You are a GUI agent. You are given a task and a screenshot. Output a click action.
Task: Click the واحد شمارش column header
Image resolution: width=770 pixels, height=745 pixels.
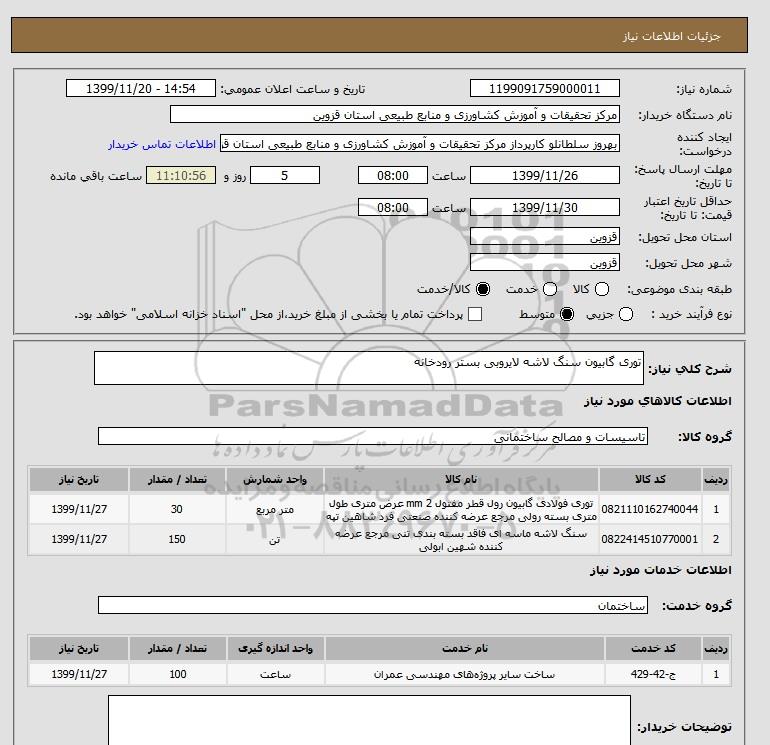(x=275, y=479)
